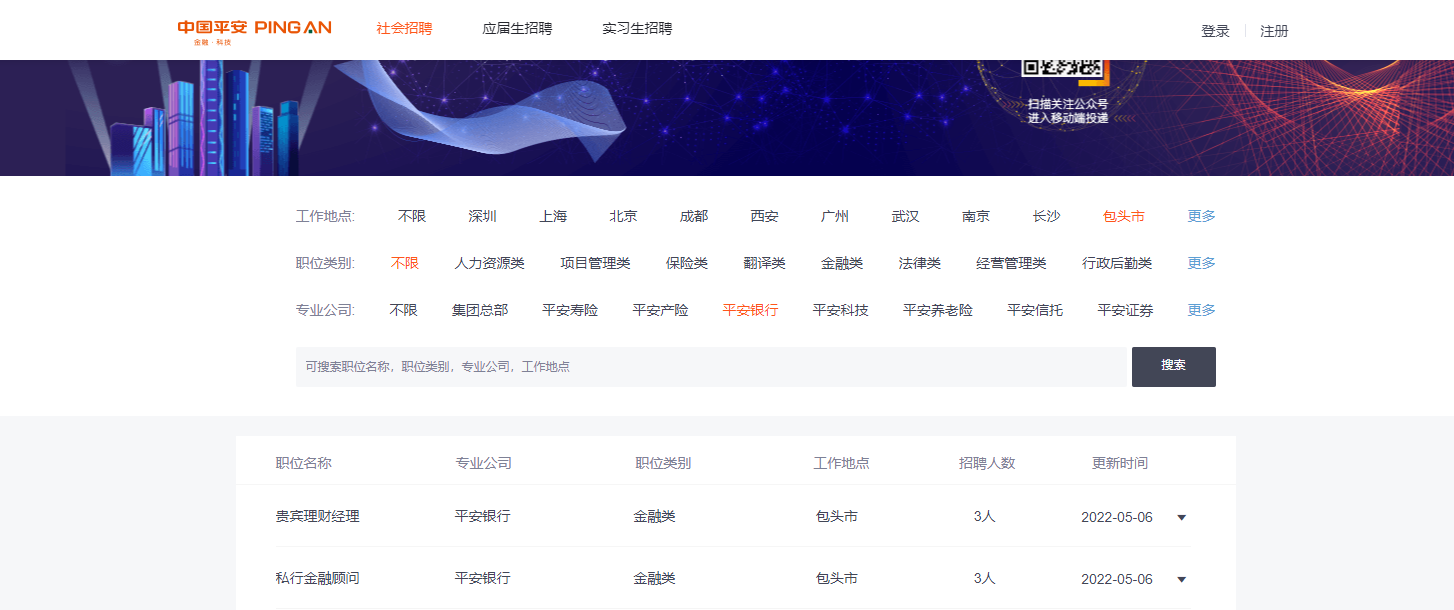Filter job category by 行政后勤类

1118,263
